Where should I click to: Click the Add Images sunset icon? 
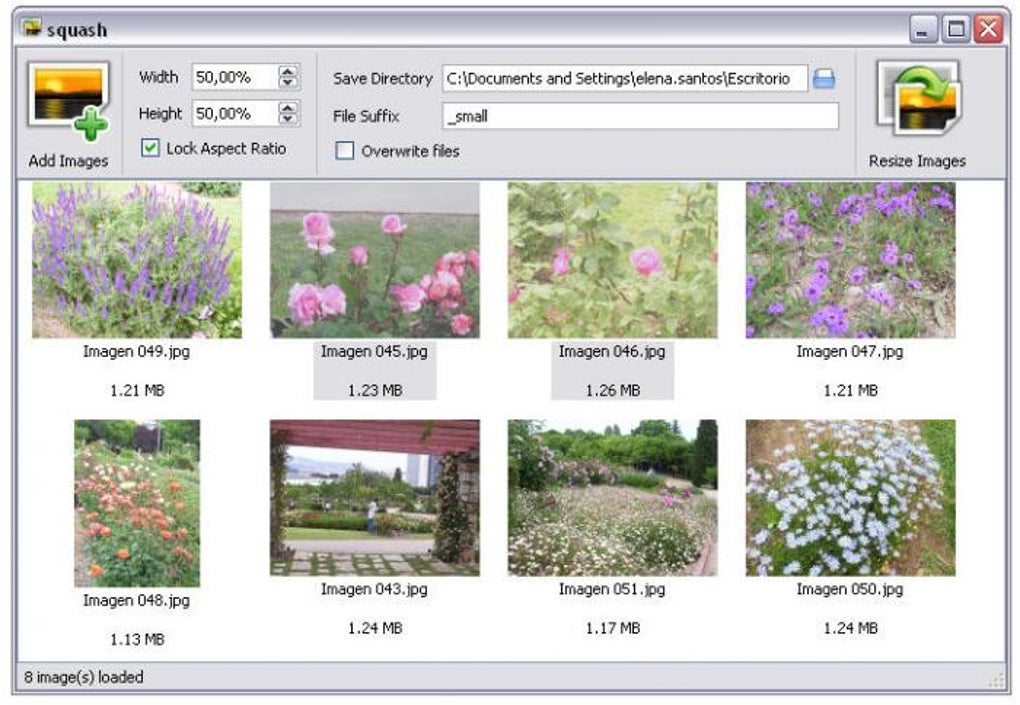coord(68,101)
